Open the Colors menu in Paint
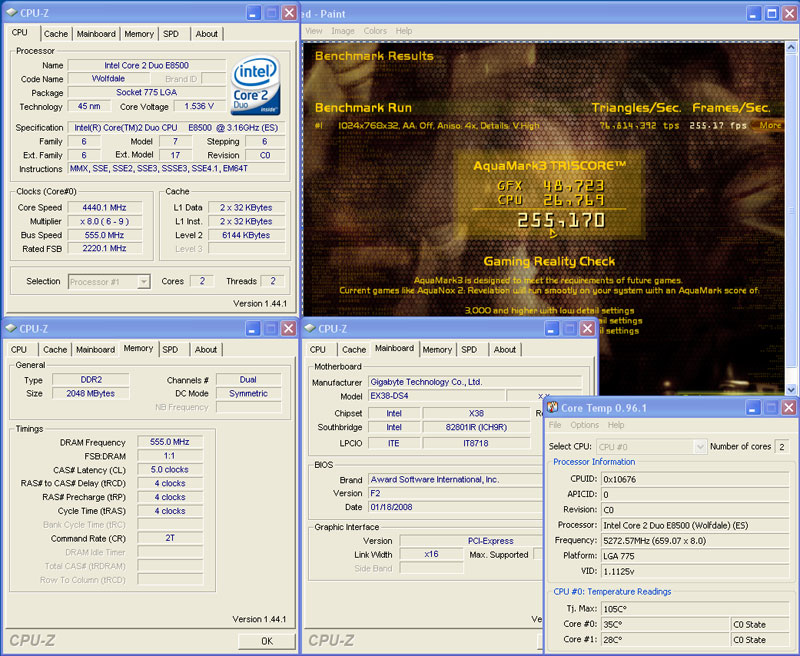Screen dimensions: 800x656 pyautogui.click(x=375, y=31)
